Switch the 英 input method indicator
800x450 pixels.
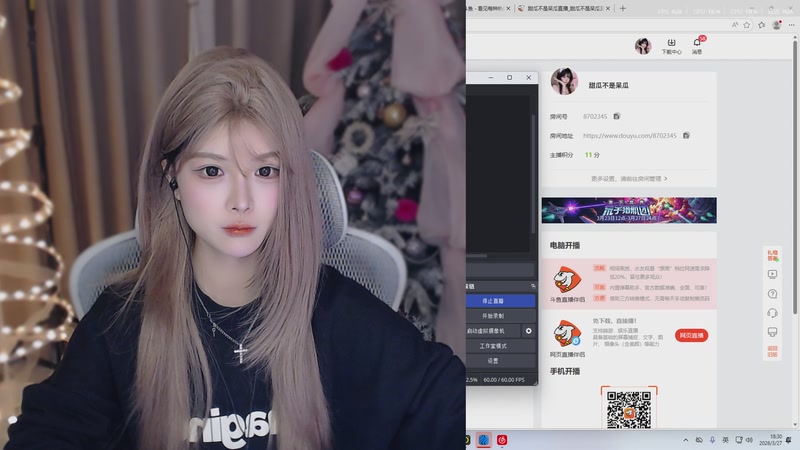(725, 440)
